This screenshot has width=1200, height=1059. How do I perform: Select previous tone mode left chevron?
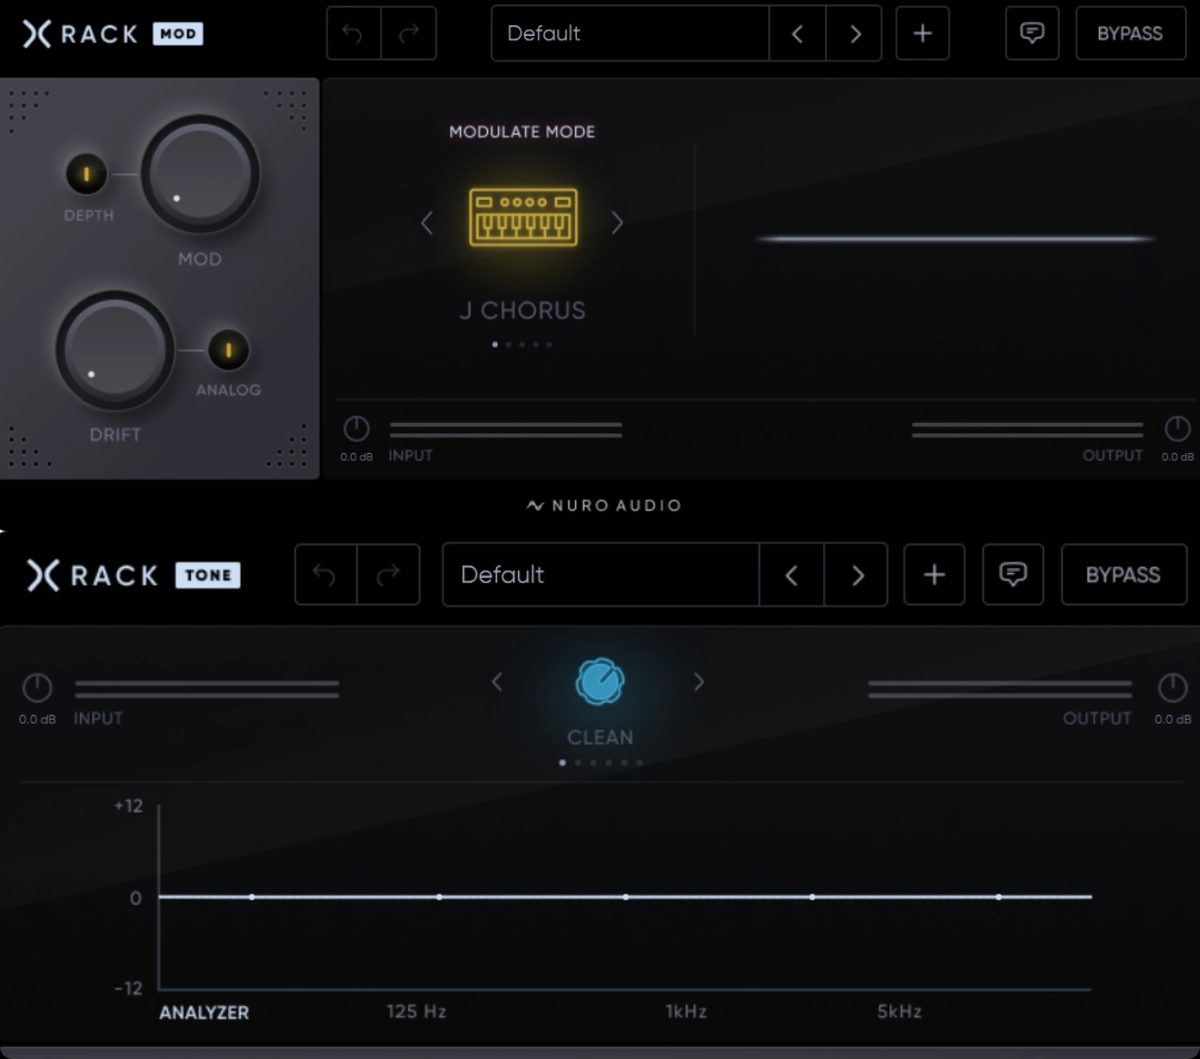pyautogui.click(x=497, y=682)
